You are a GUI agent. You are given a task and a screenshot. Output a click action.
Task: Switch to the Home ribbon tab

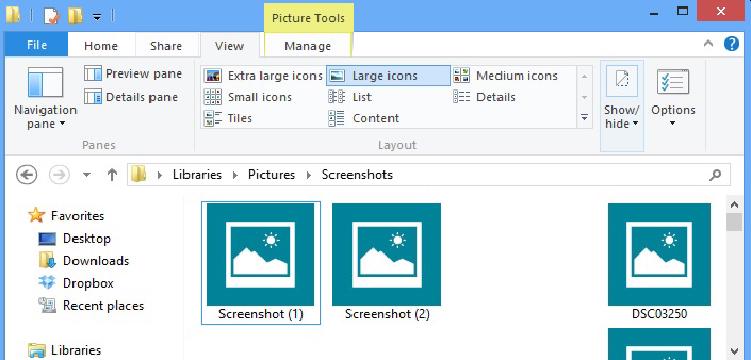pos(101,46)
